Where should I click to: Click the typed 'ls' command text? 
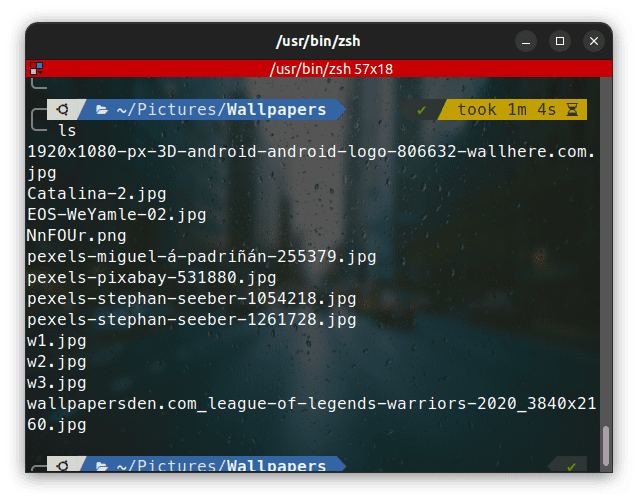[67, 130]
